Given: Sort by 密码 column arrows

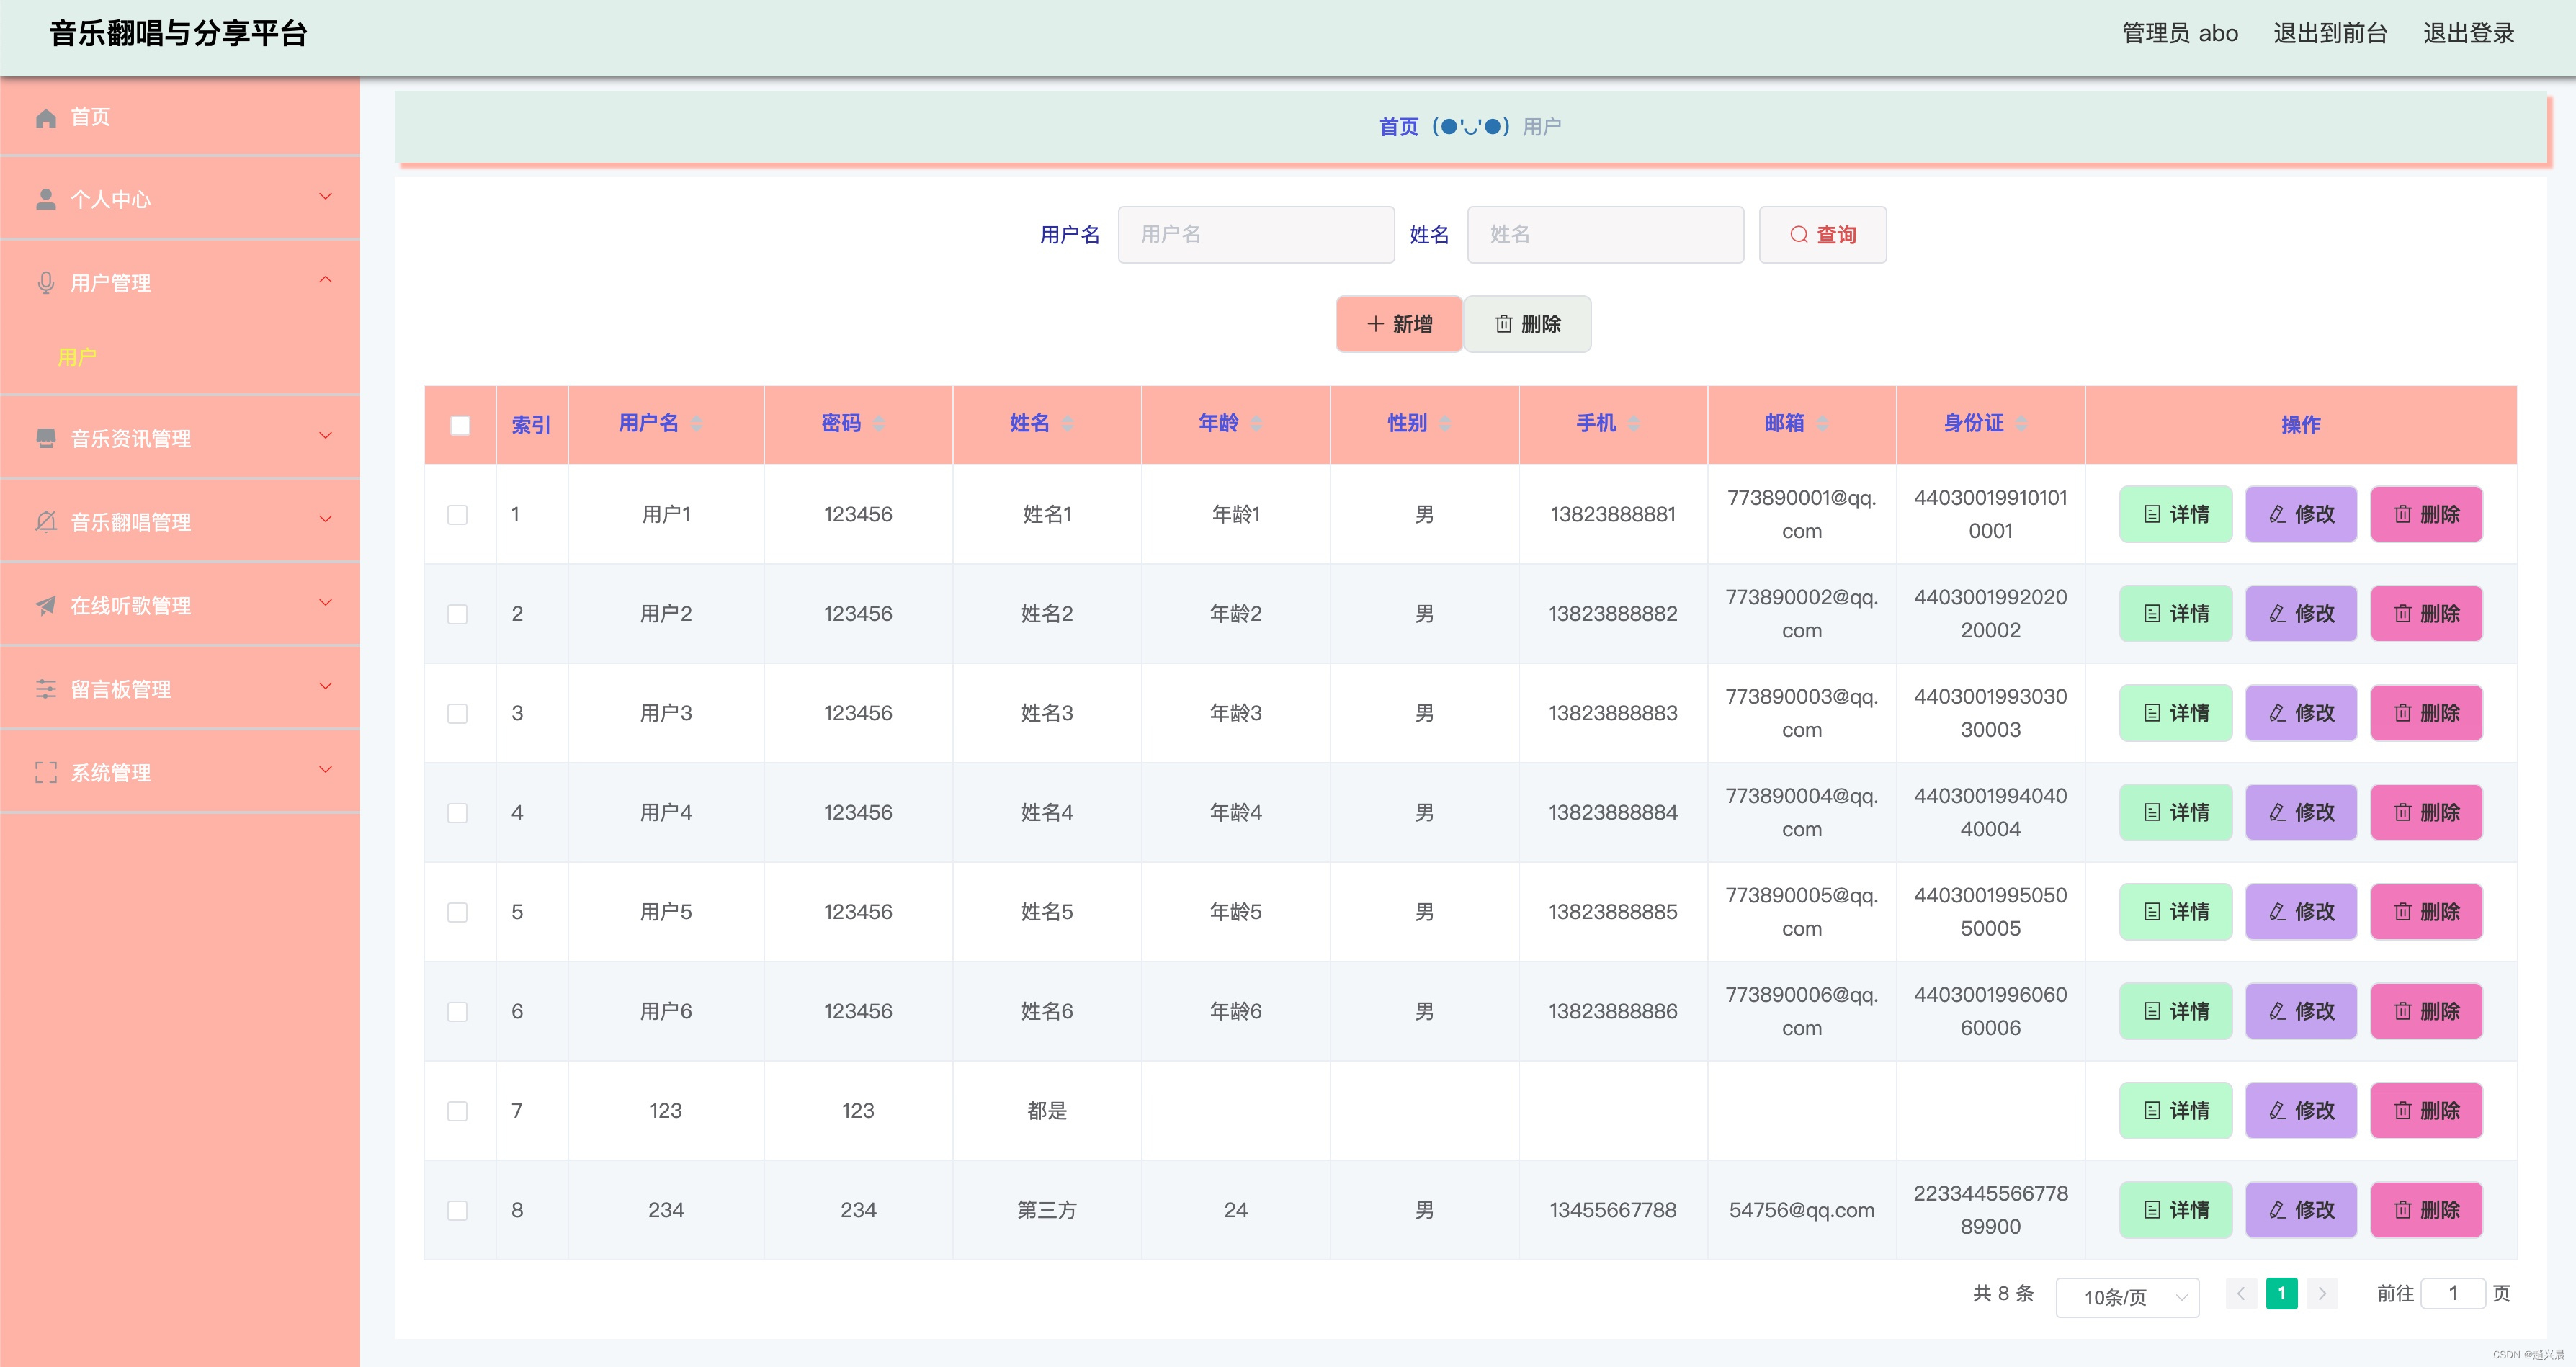Looking at the screenshot, I should (x=879, y=424).
